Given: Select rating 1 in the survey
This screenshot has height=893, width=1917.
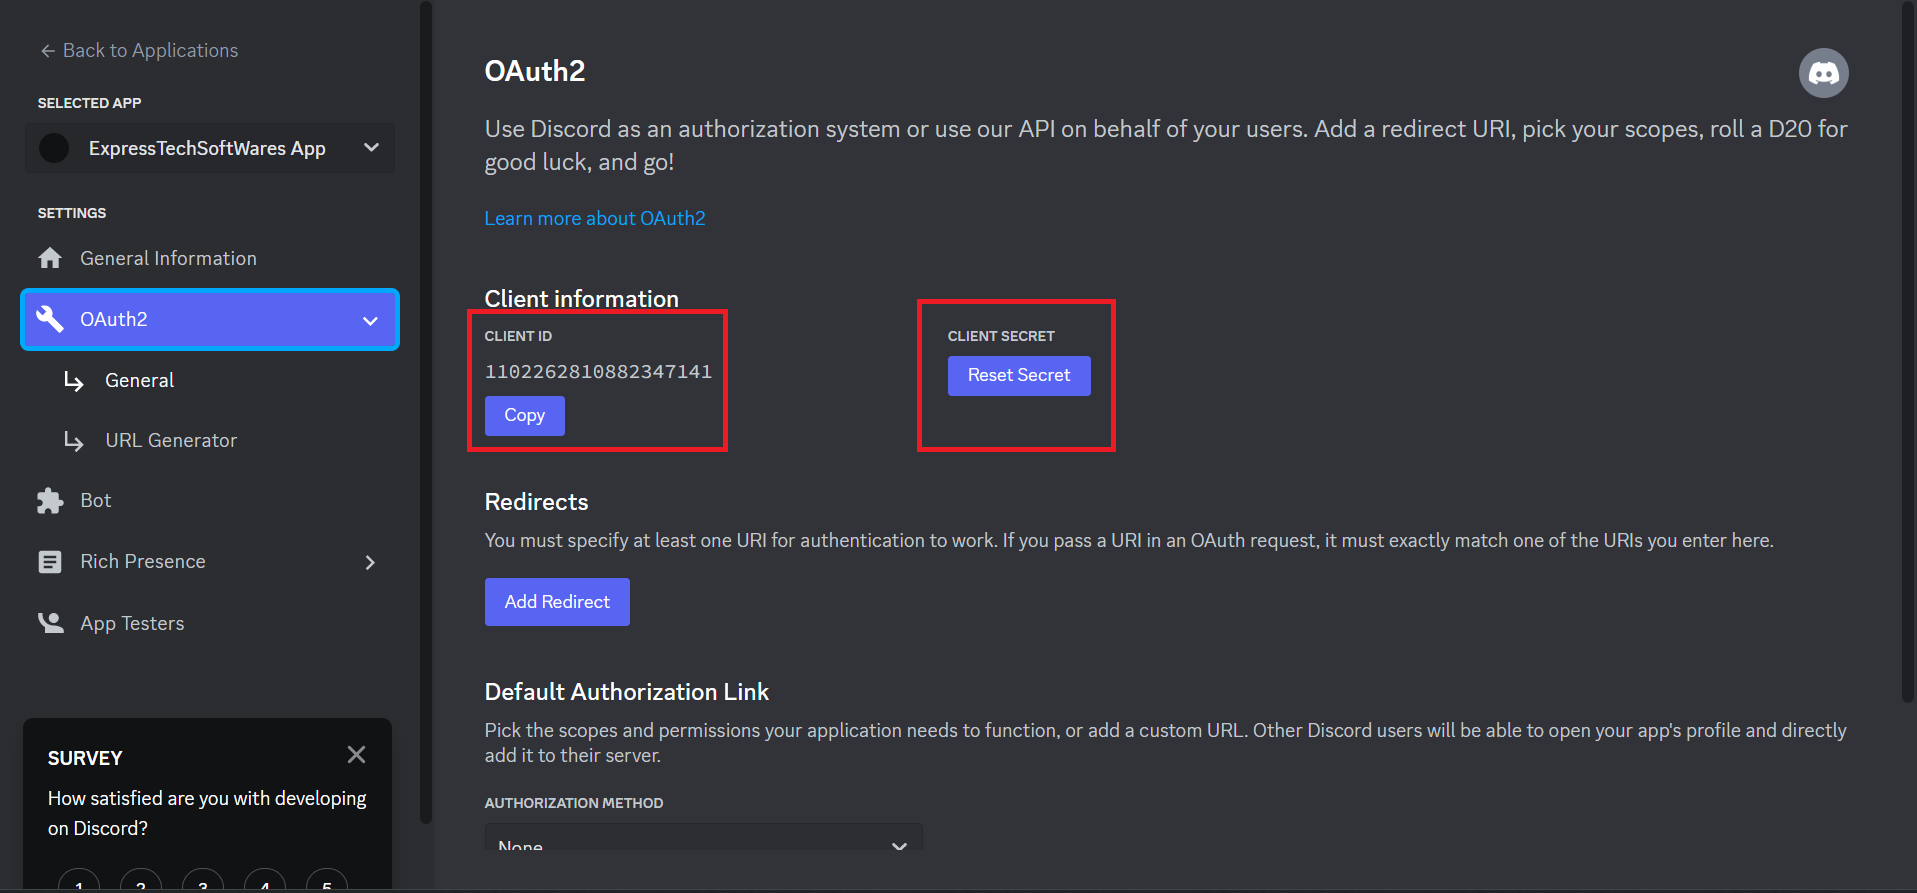Looking at the screenshot, I should [79, 884].
